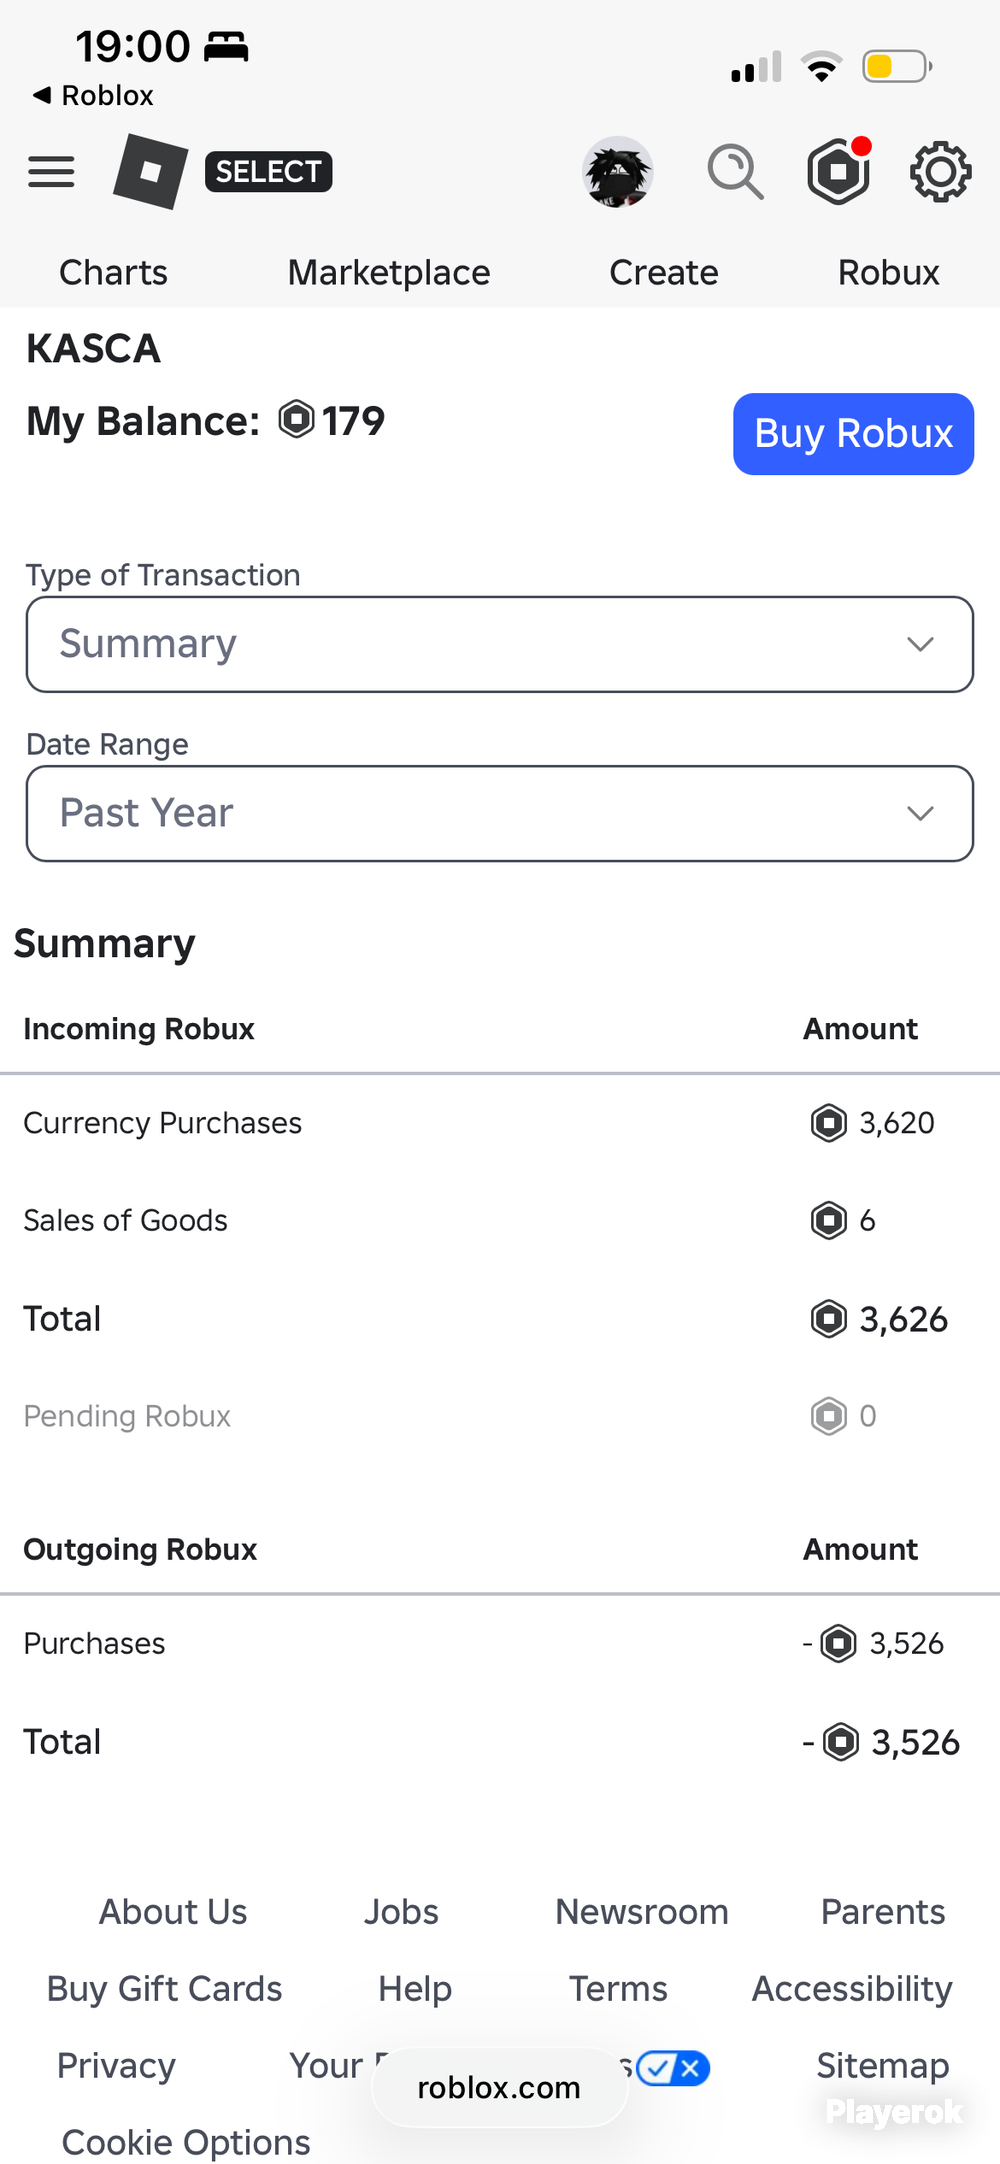Tap the Pending Robux row label

(127, 1416)
